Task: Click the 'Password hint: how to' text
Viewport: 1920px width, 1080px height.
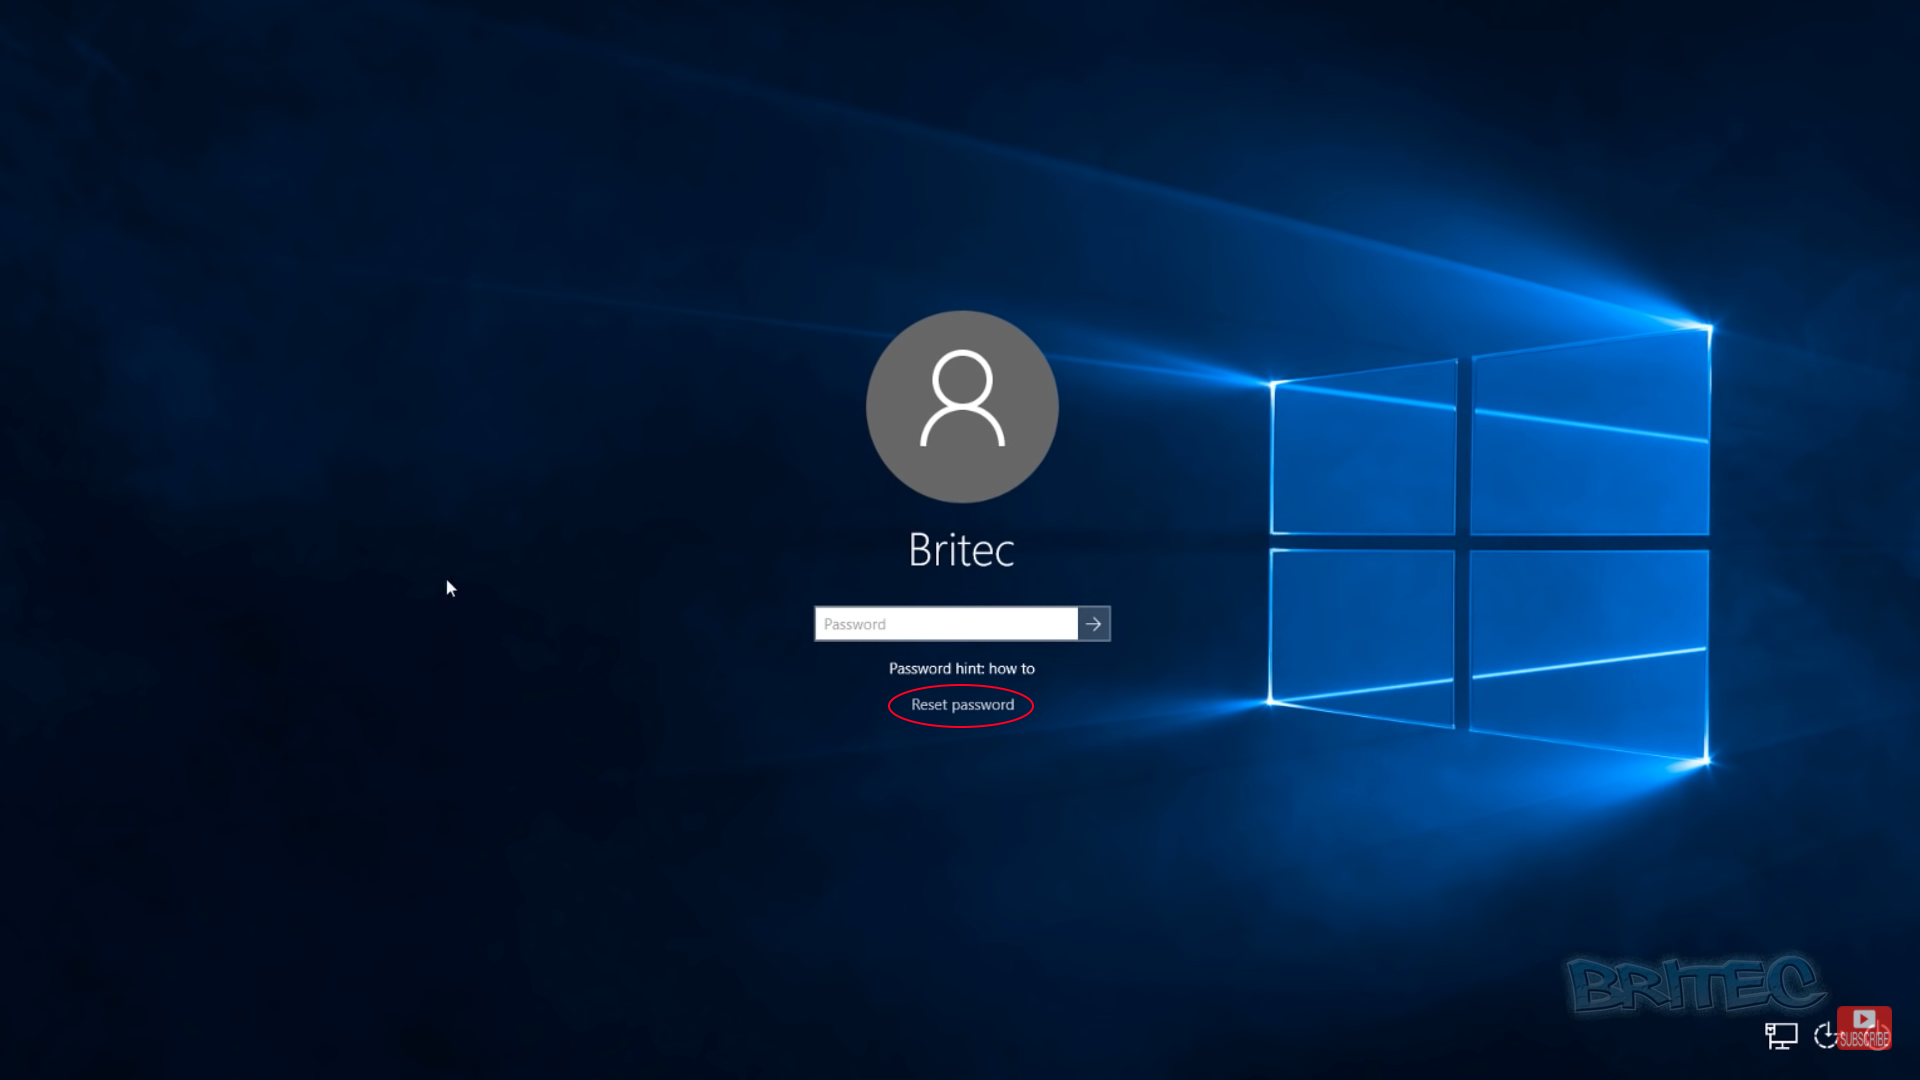Action: click(962, 669)
